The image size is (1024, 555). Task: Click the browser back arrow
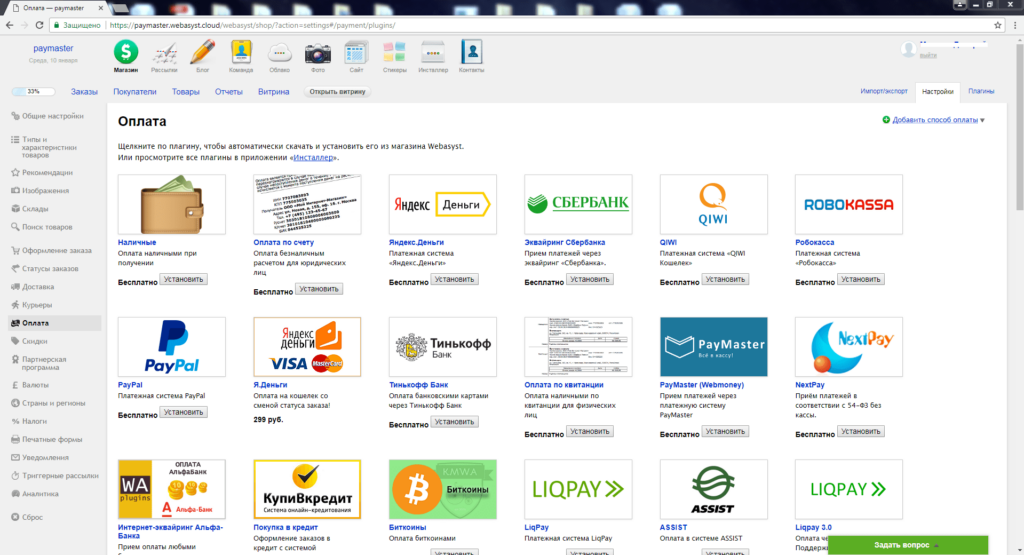[9, 25]
